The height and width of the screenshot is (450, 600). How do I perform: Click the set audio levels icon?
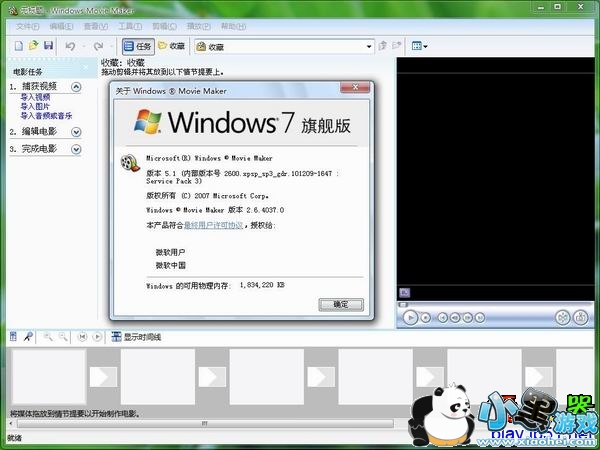coord(13,337)
